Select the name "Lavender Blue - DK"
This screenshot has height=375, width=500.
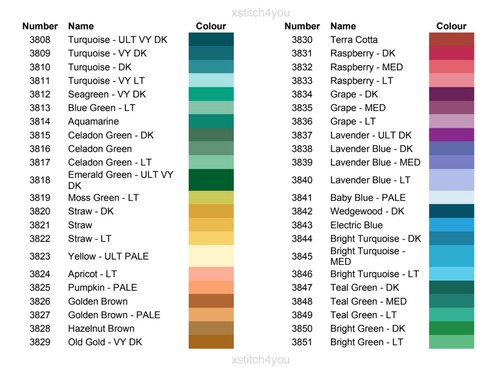(x=372, y=149)
